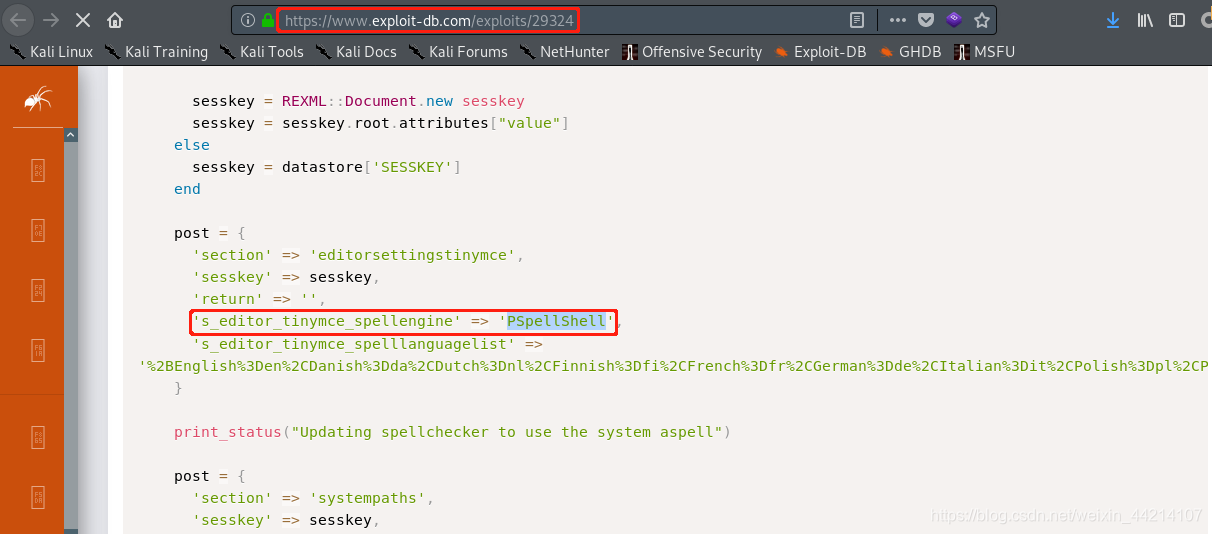Click the green padlock security icon
Viewport: 1212px width, 534px height.
click(267, 20)
